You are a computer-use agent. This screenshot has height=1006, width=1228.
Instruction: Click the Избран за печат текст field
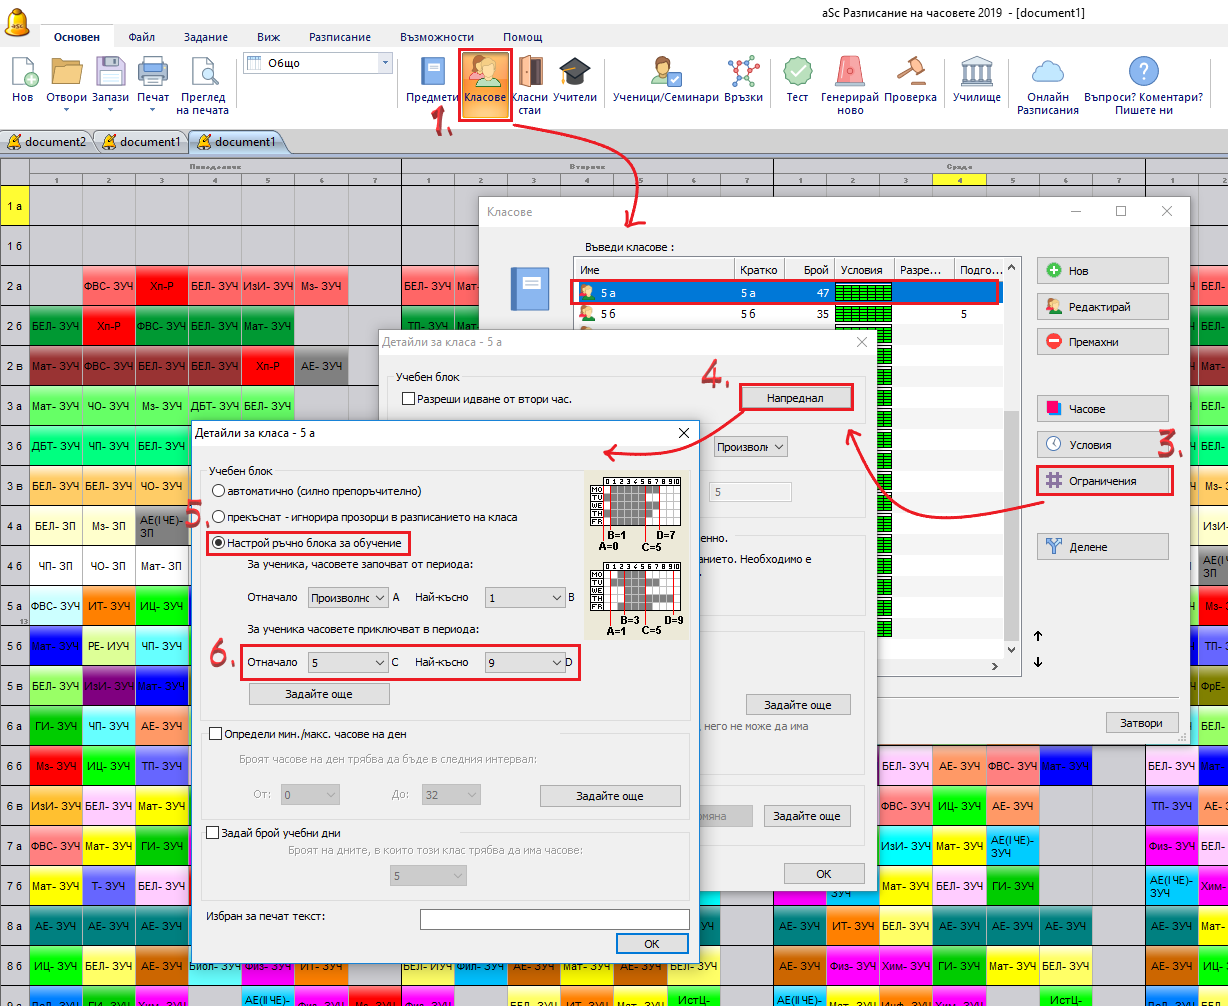pos(554,919)
